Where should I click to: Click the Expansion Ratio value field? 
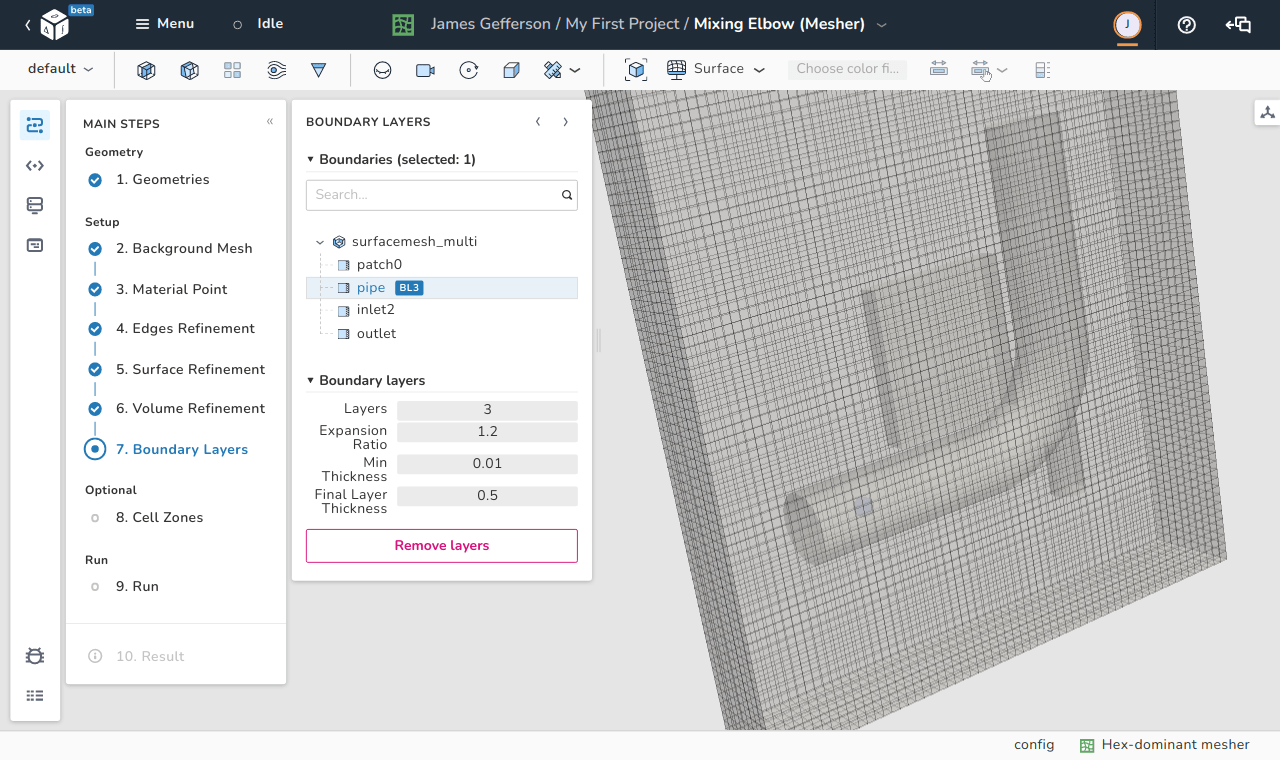(x=487, y=432)
